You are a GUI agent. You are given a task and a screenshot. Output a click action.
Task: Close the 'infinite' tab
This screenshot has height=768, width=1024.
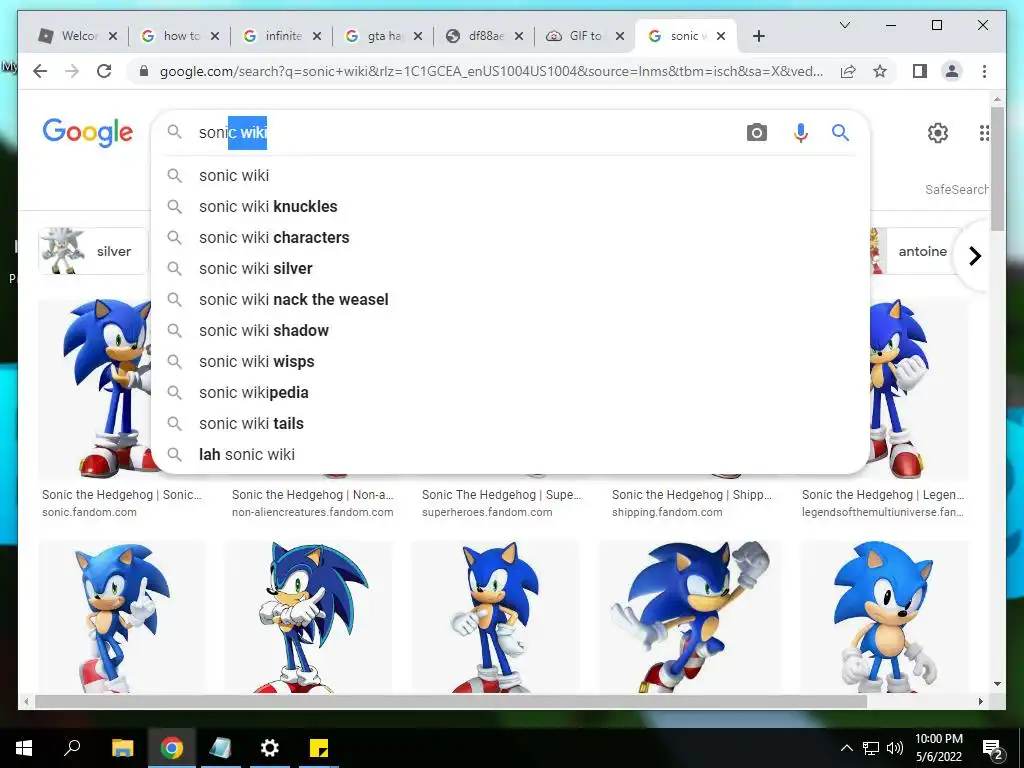click(317, 36)
